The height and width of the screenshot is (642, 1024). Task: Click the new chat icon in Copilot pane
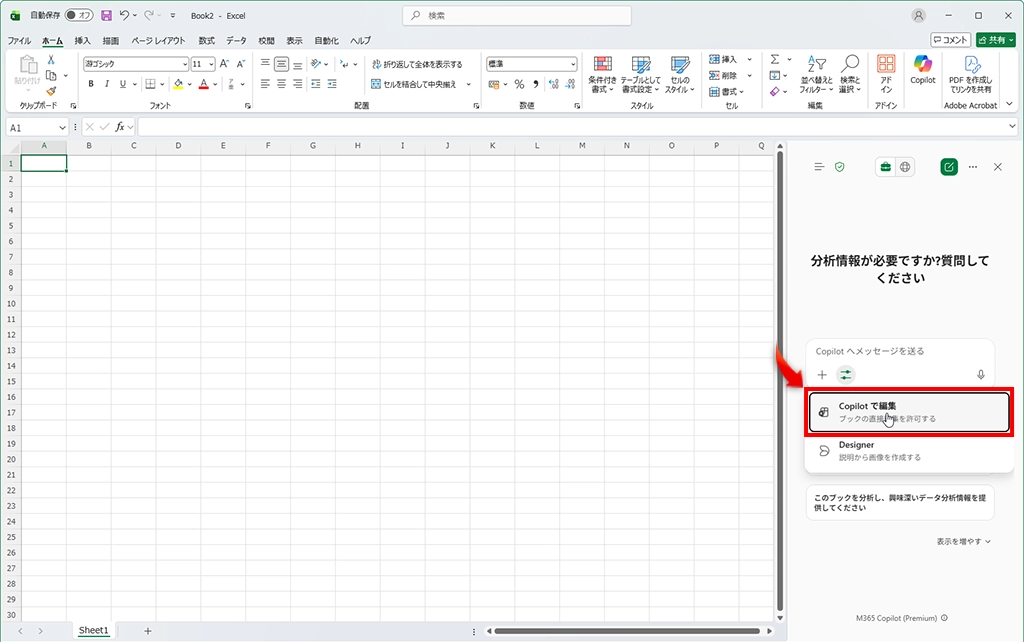(948, 167)
